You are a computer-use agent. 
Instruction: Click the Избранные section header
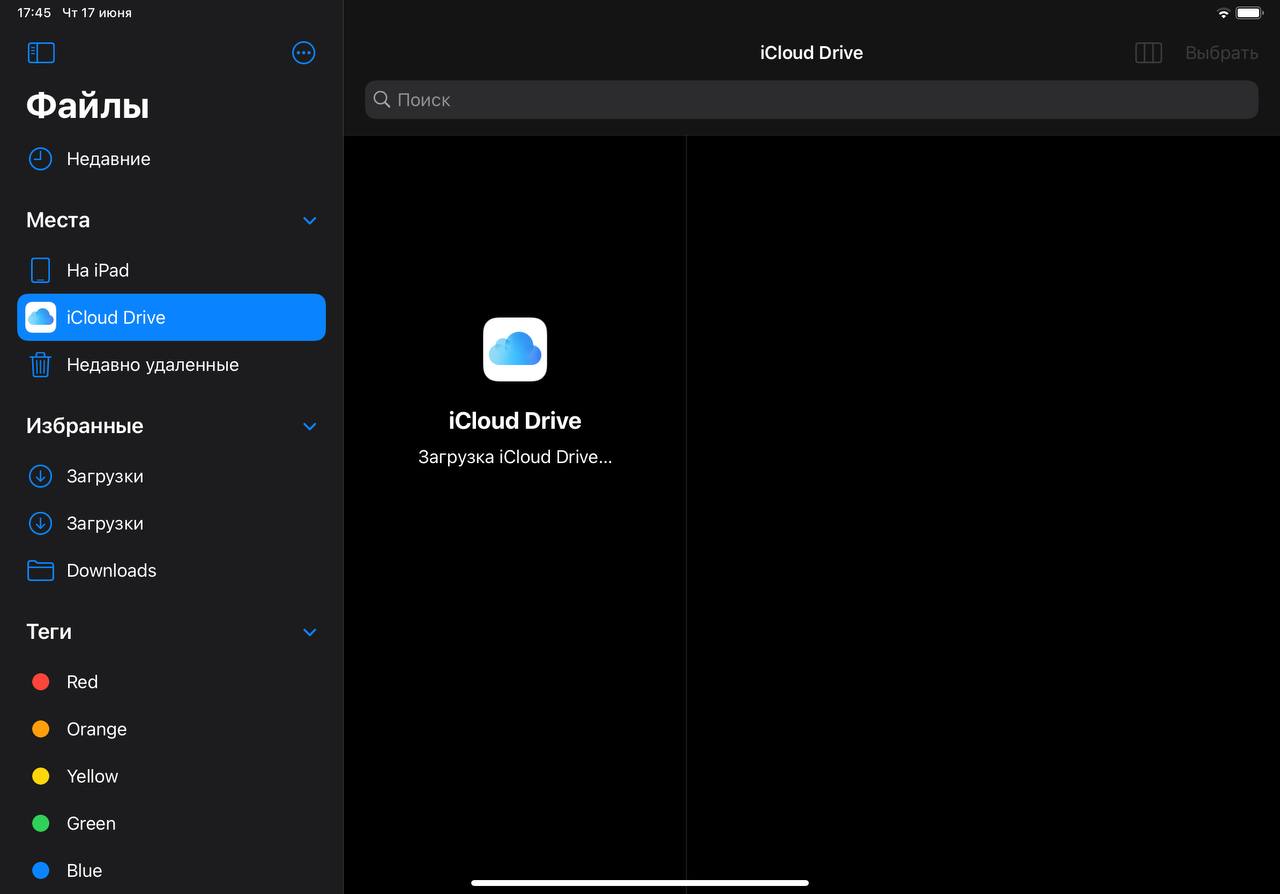(85, 426)
